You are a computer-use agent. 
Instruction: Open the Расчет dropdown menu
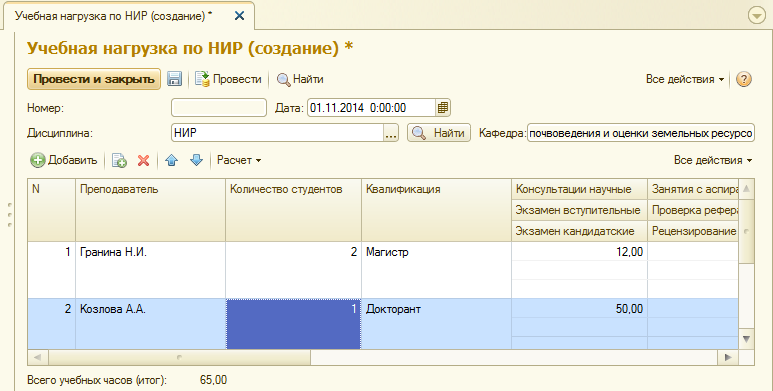click(239, 160)
